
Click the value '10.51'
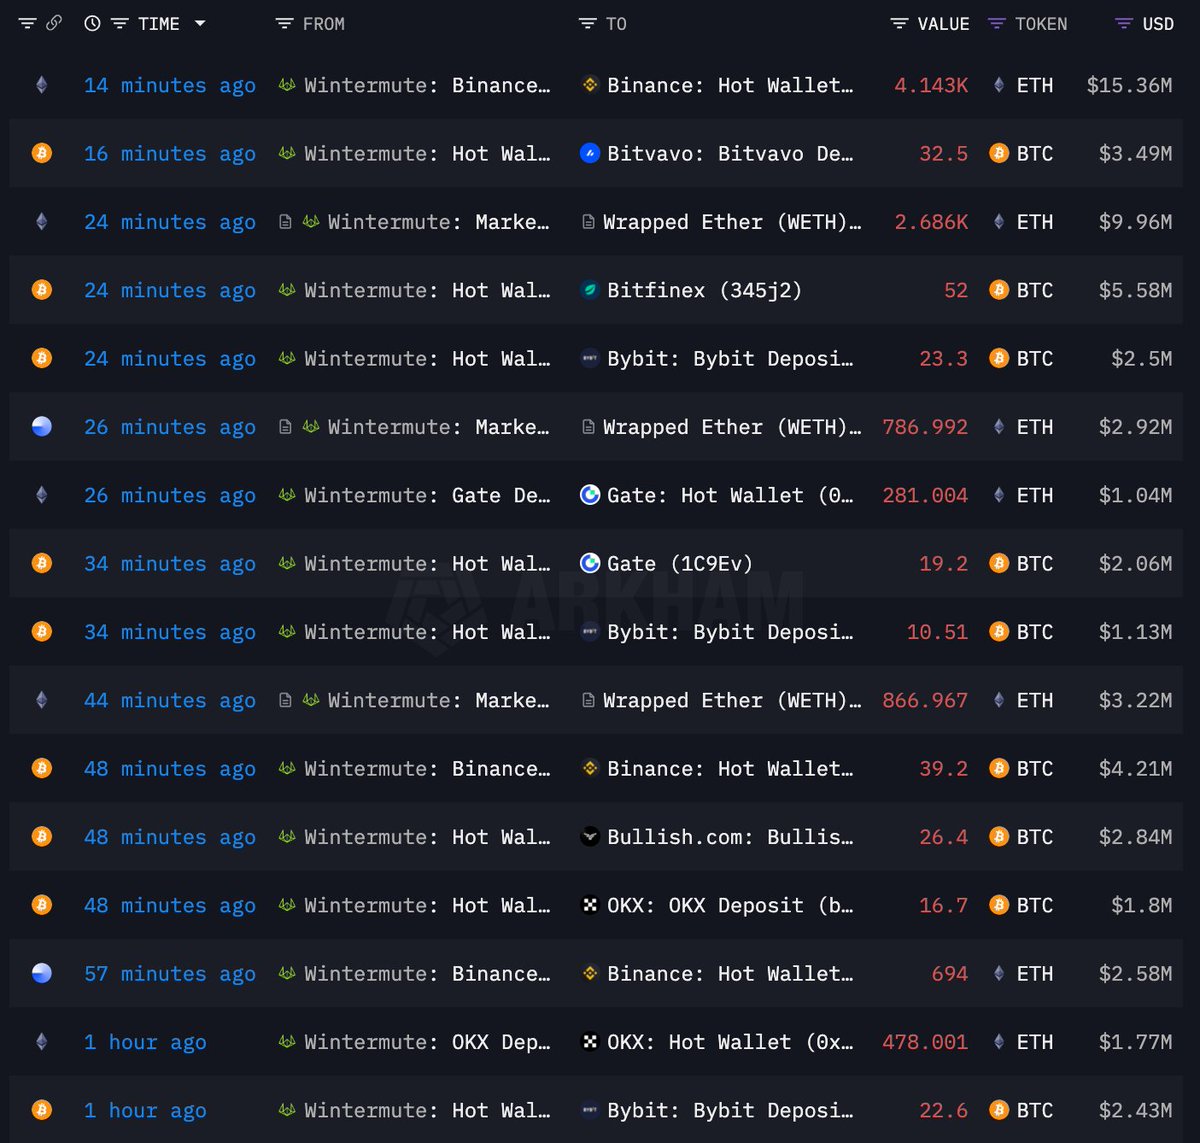click(937, 632)
